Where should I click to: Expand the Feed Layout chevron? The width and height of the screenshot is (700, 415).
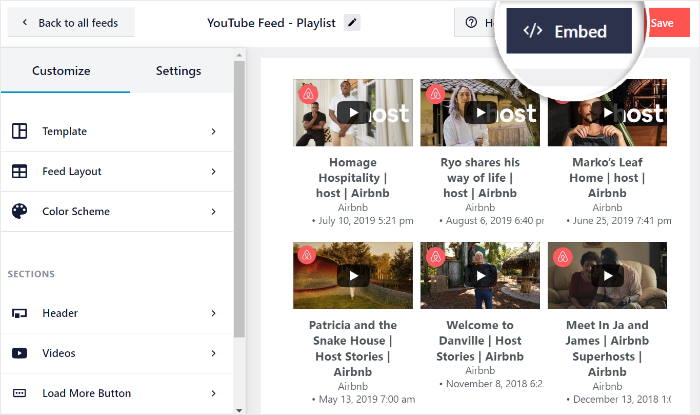click(x=213, y=171)
